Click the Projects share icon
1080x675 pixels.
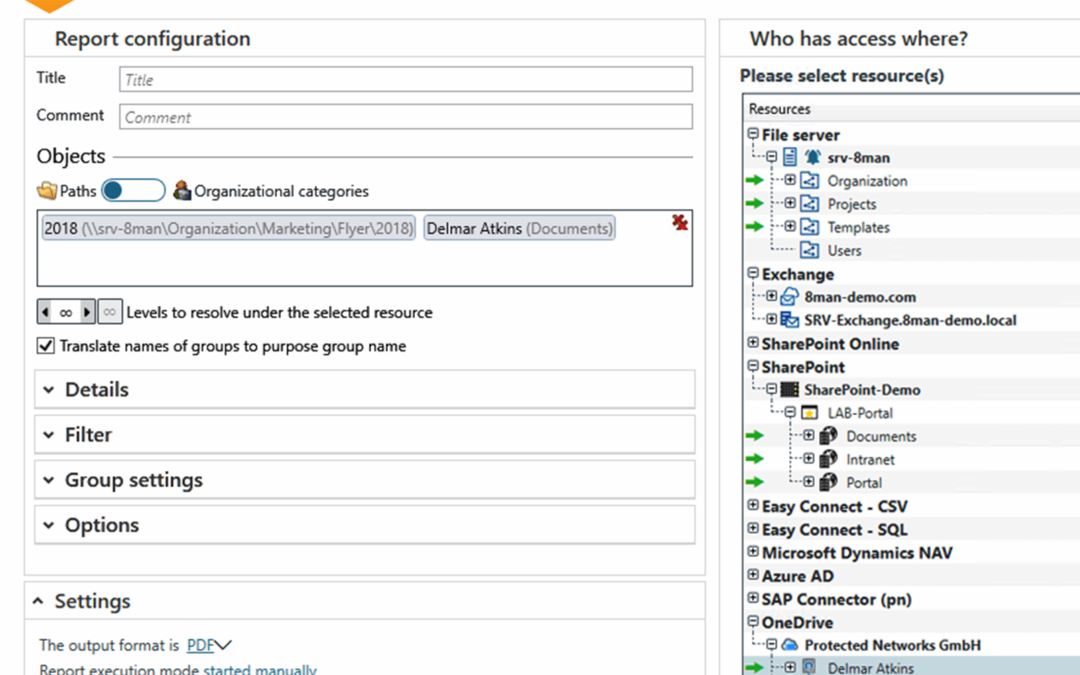[810, 204]
